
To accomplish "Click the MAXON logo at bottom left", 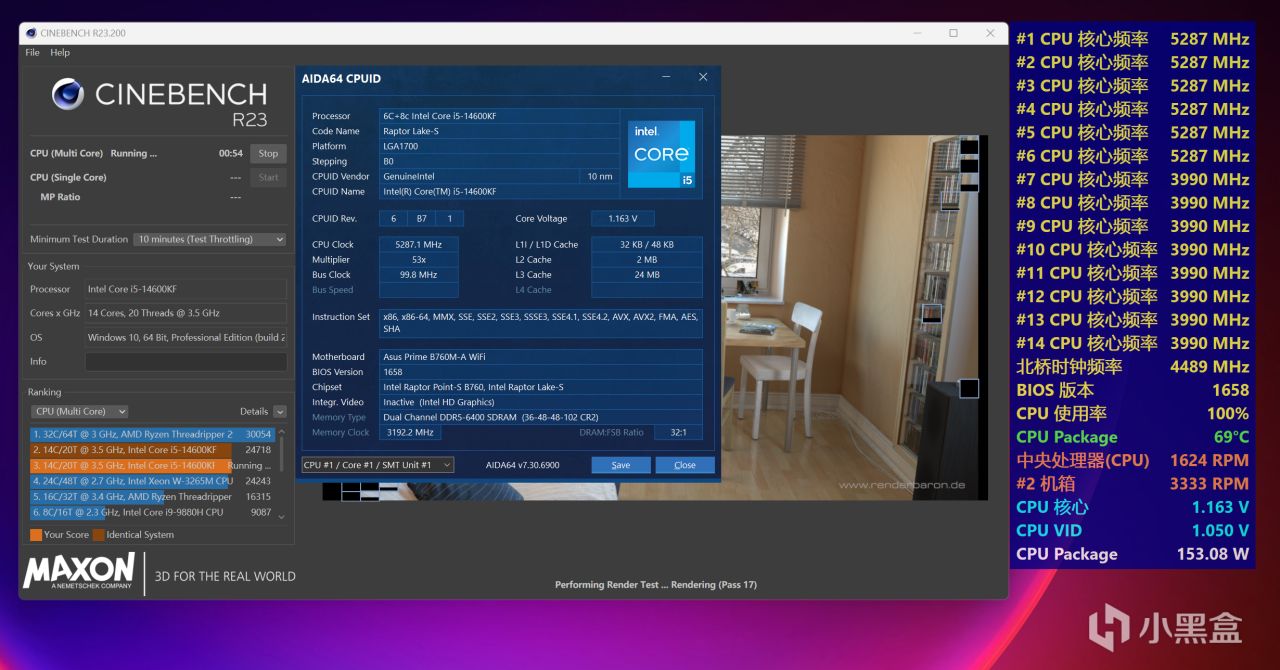I will [78, 573].
